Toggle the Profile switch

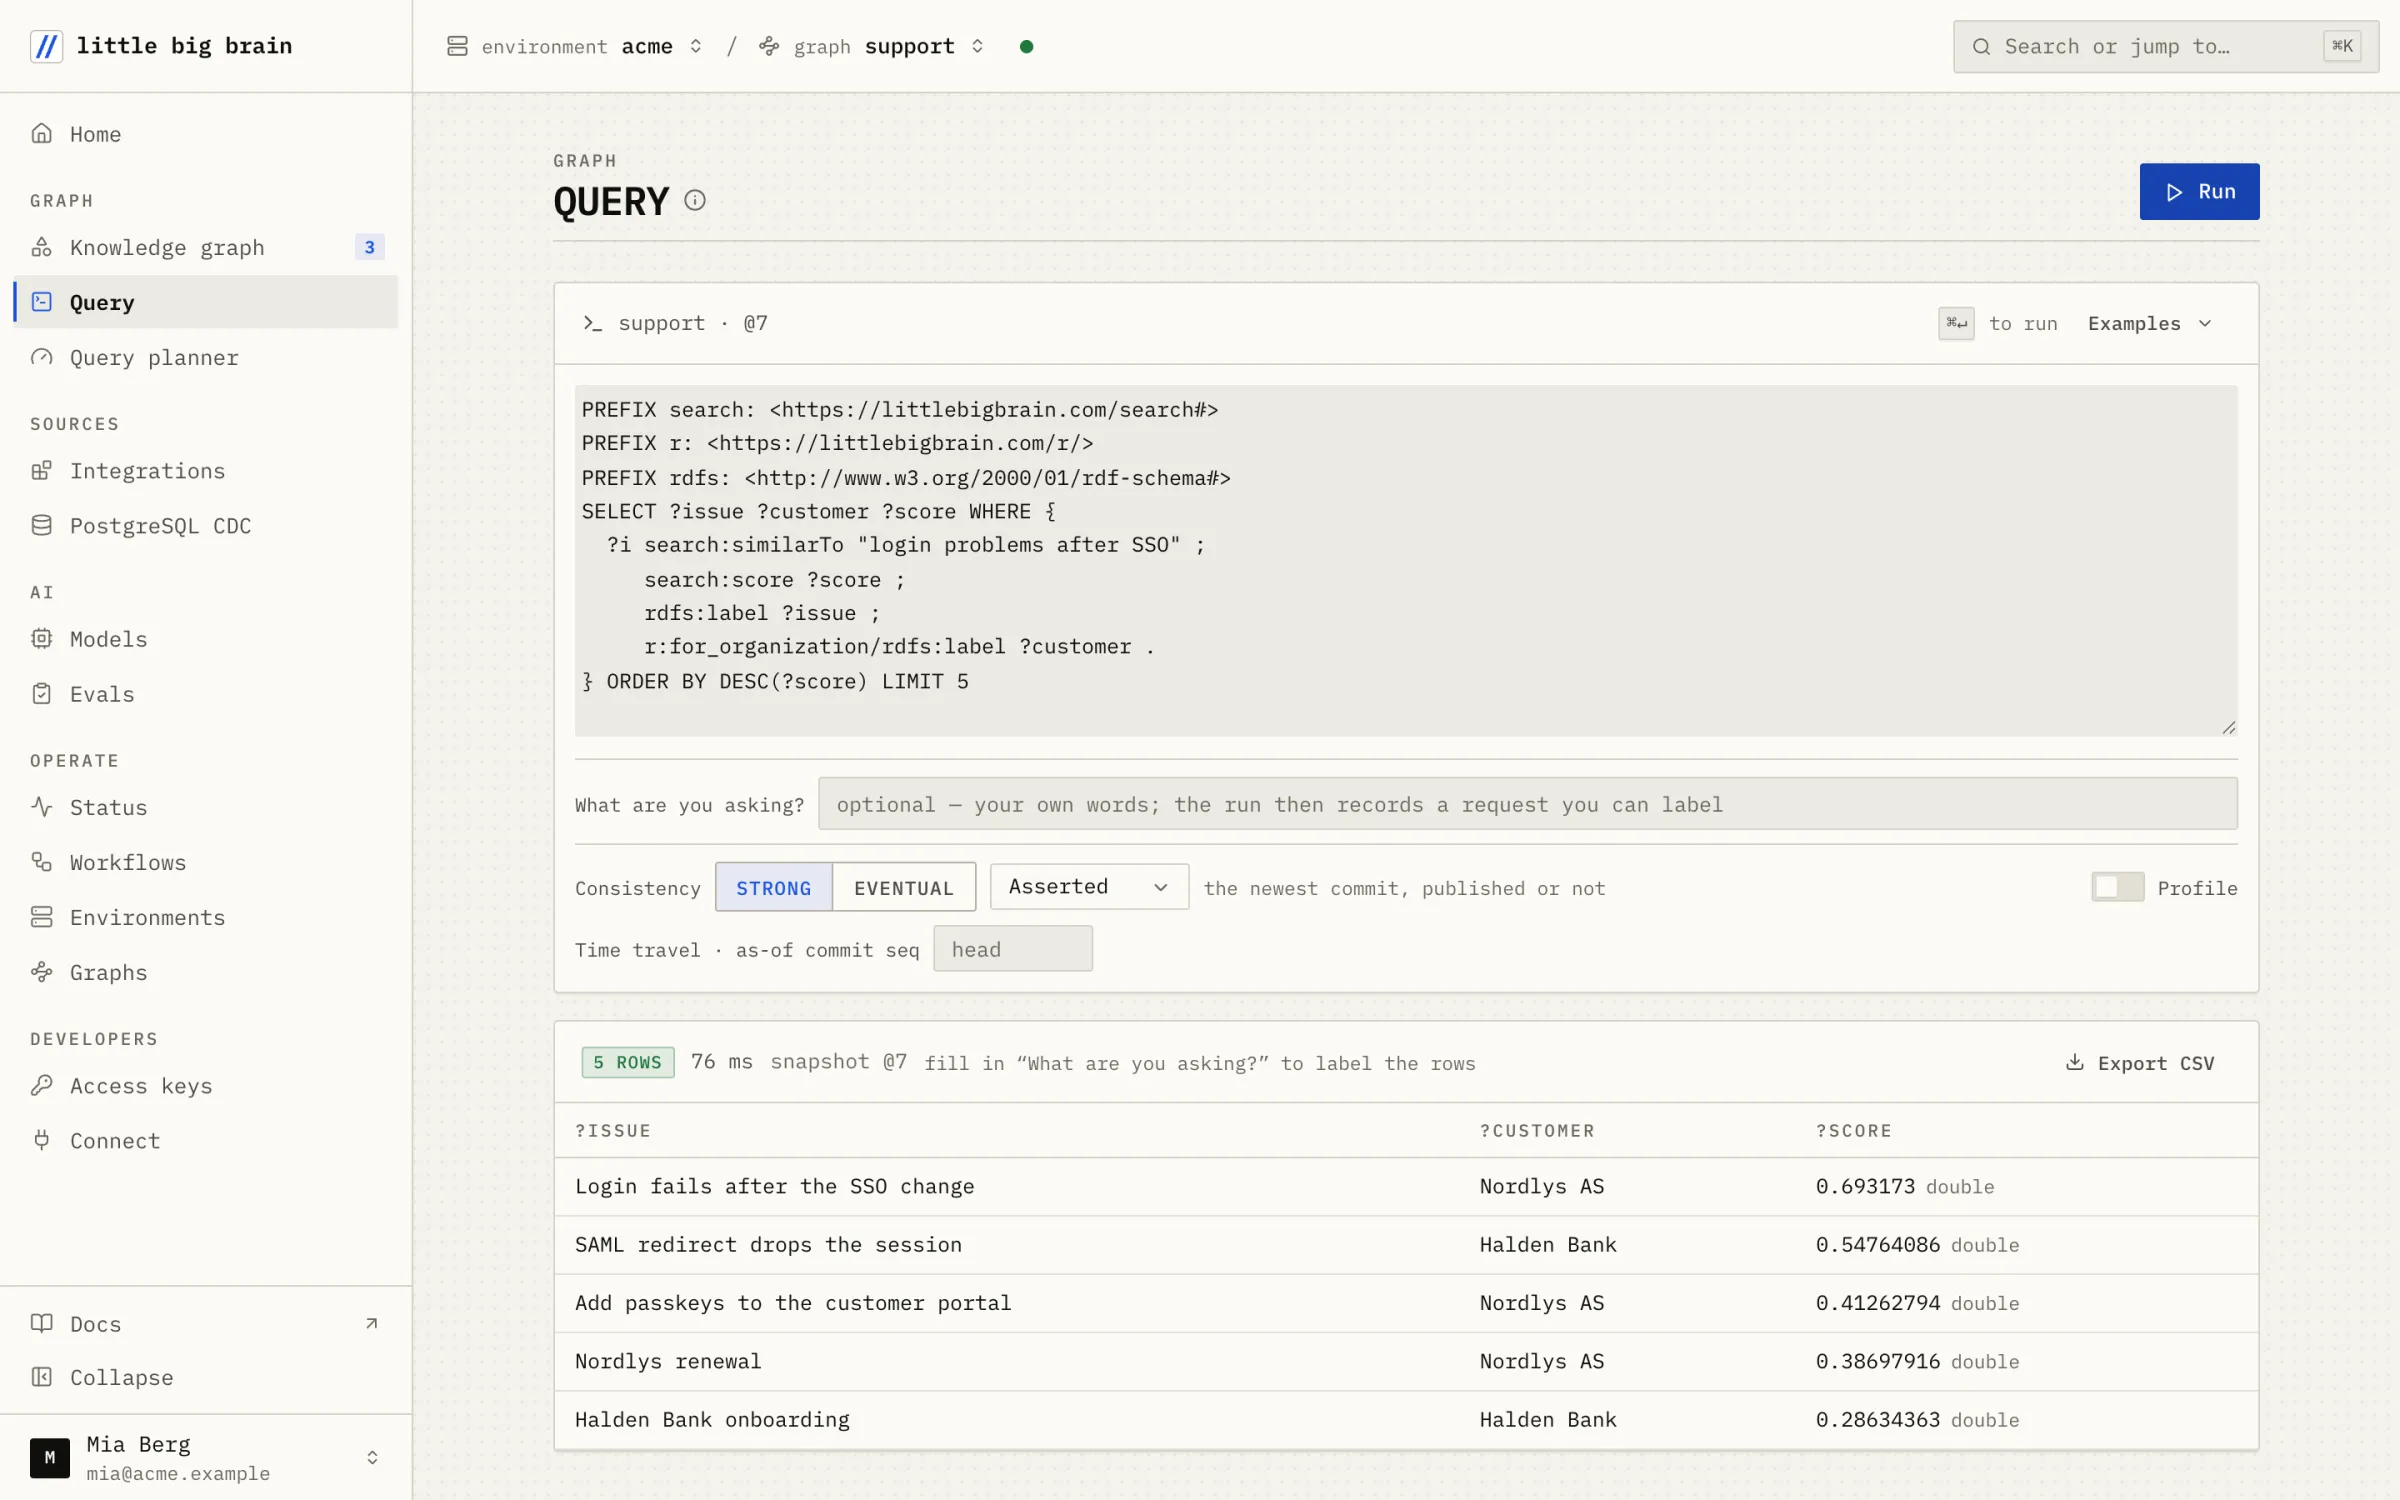2117,887
